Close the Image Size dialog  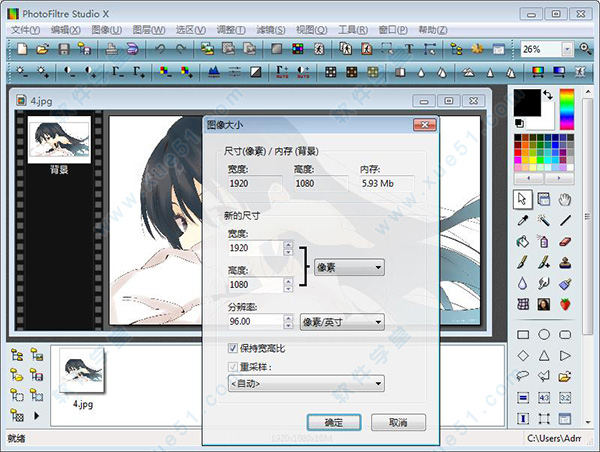tap(425, 125)
